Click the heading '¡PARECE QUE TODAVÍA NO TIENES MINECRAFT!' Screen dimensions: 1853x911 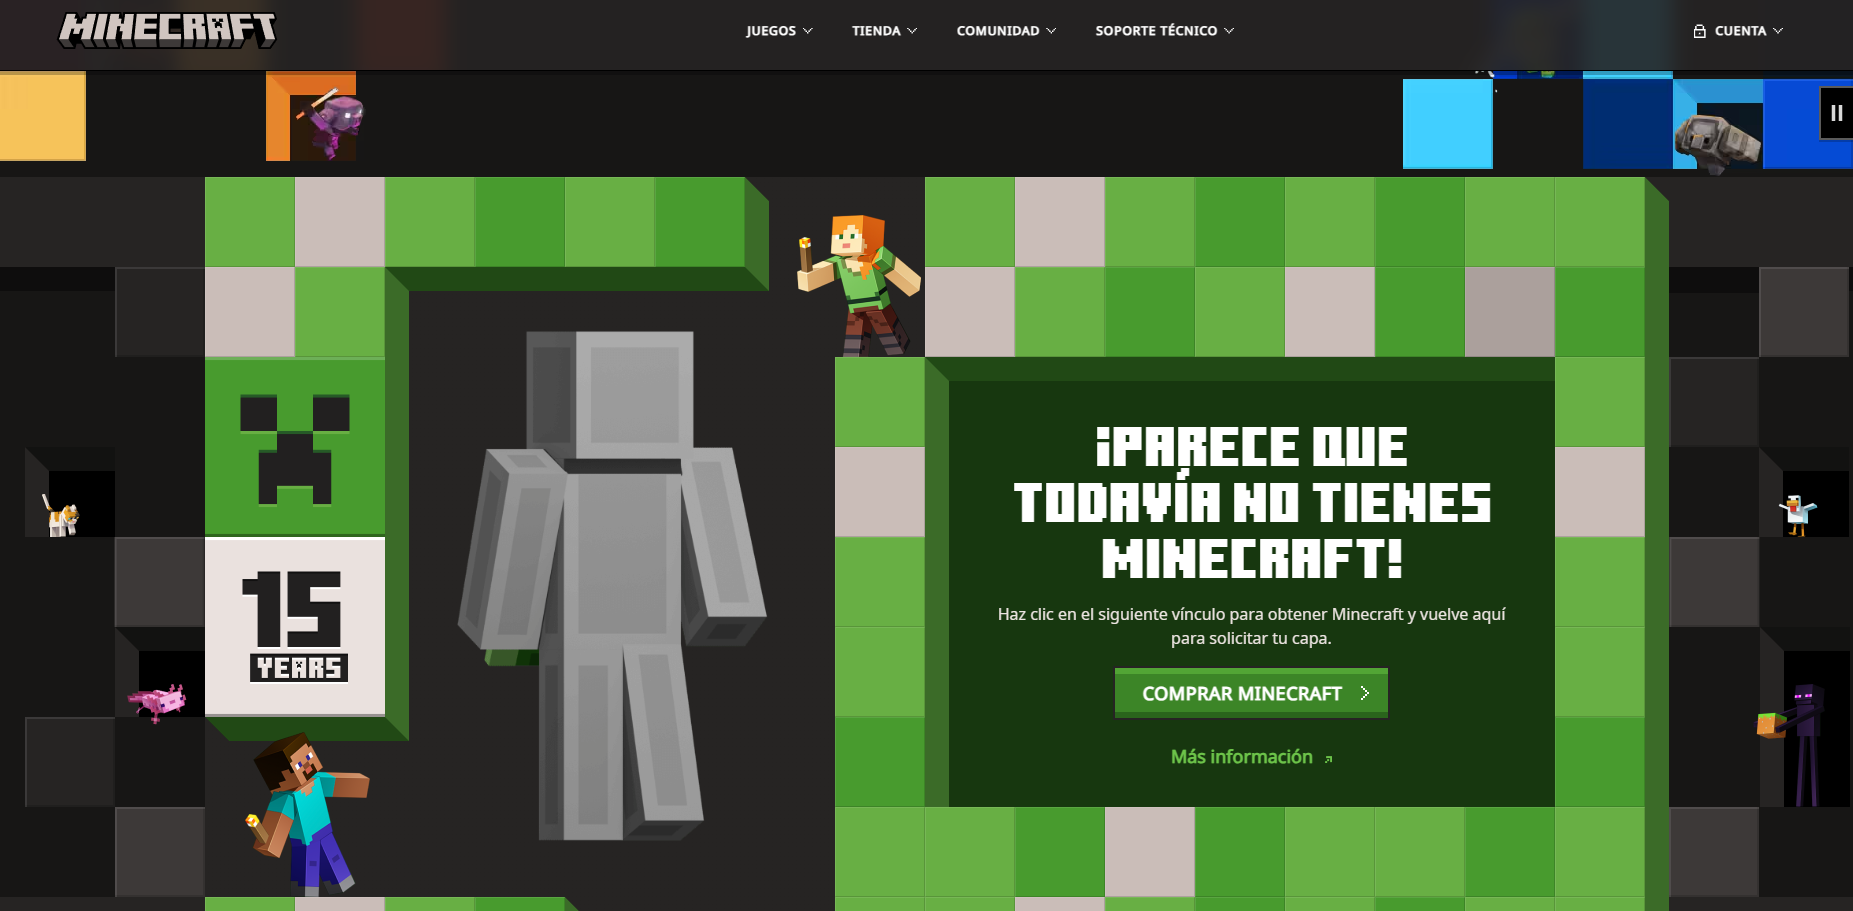(x=1252, y=503)
